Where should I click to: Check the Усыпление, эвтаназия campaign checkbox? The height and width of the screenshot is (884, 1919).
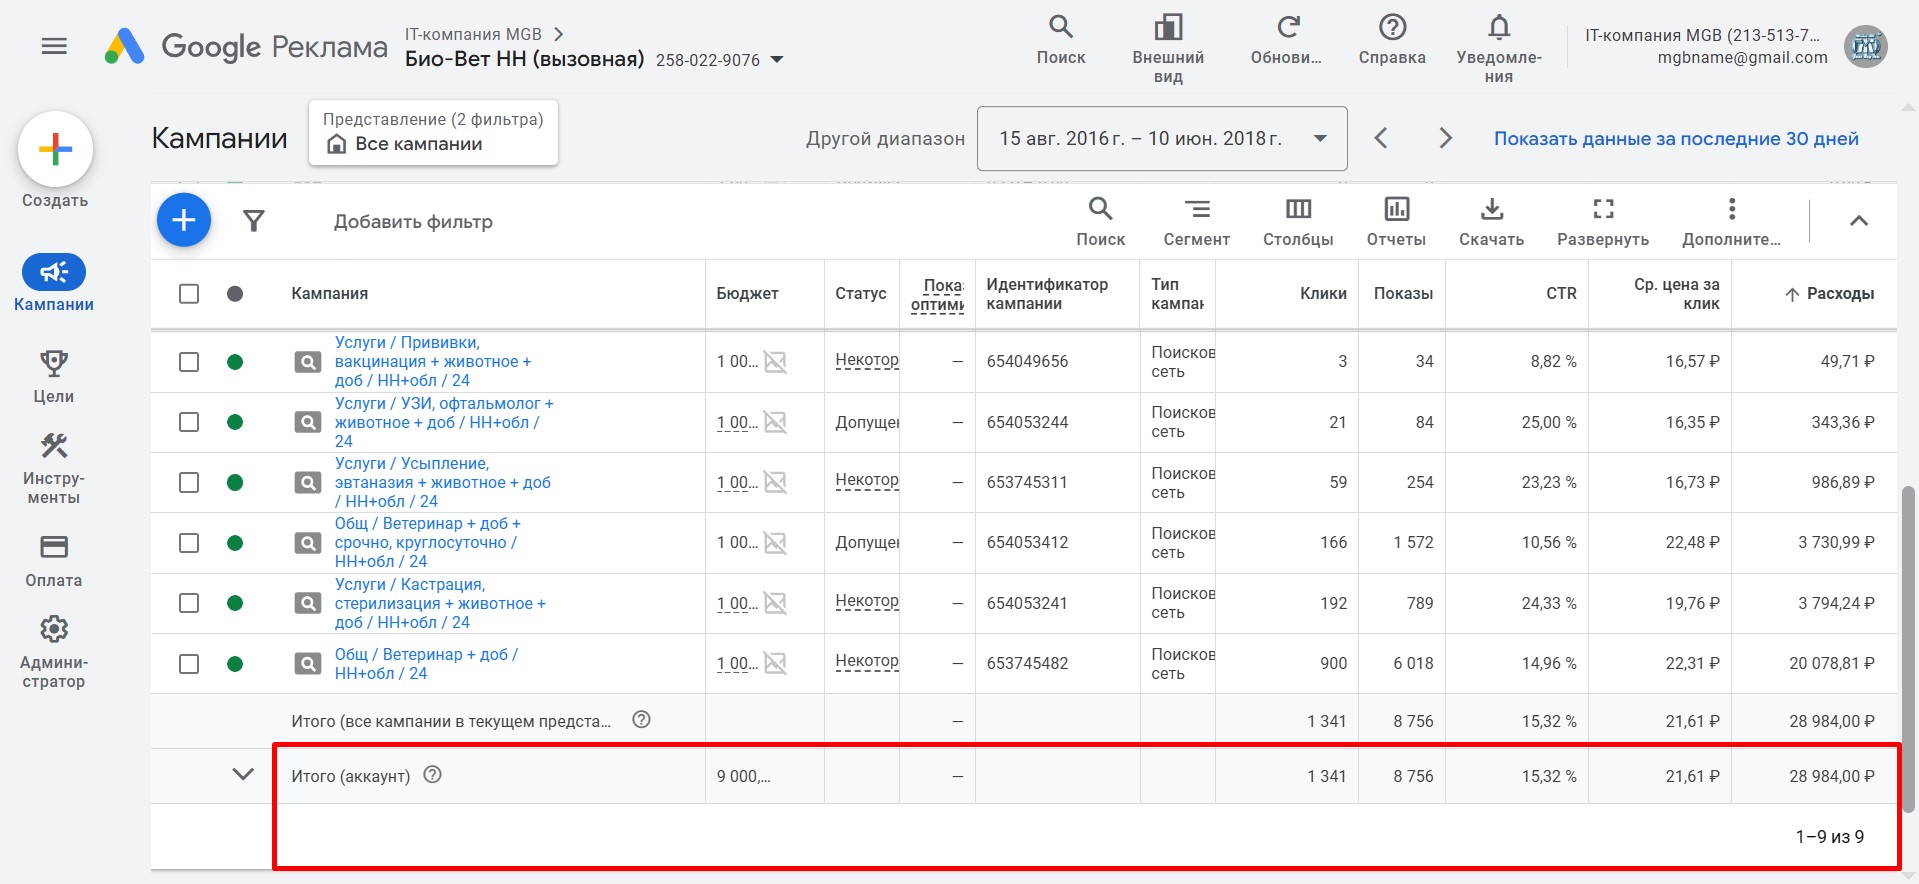[189, 482]
